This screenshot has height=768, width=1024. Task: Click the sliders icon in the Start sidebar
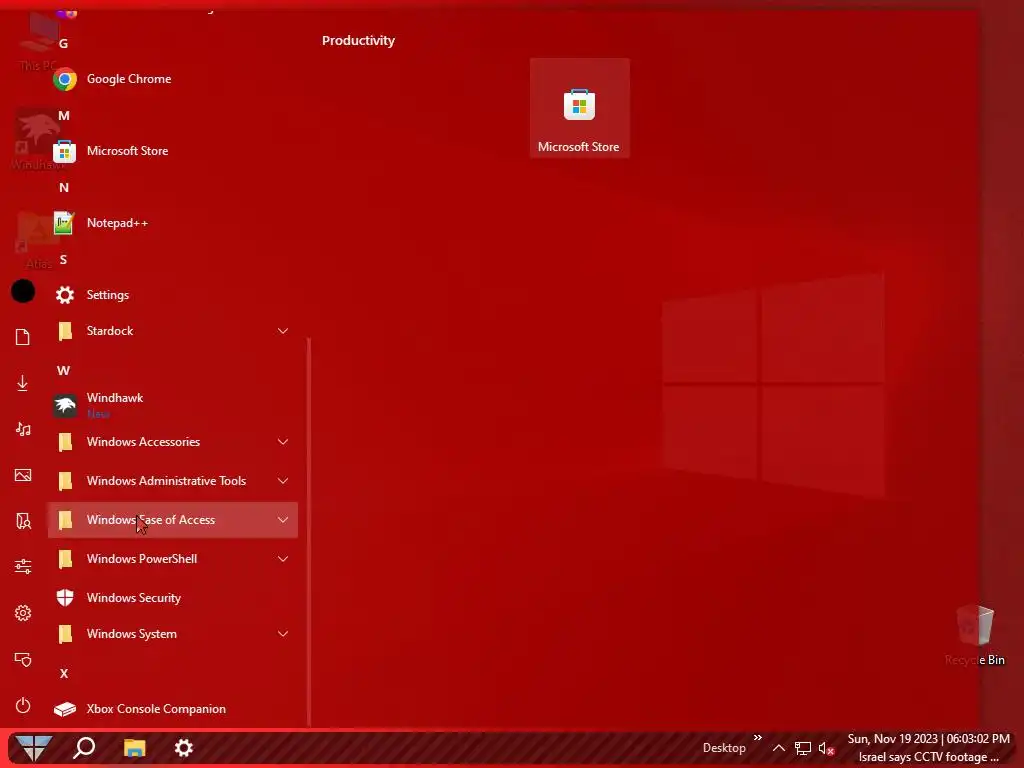[x=23, y=566]
